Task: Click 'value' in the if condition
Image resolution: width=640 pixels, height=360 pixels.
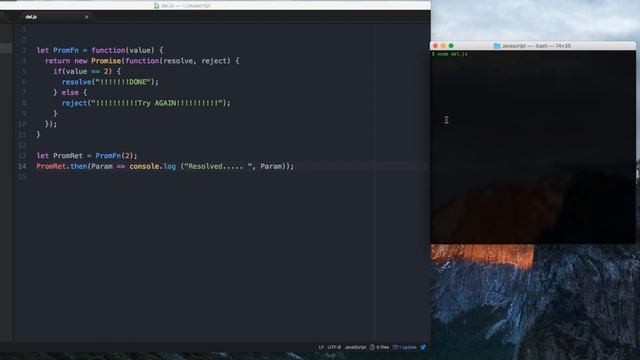Action: pos(76,71)
